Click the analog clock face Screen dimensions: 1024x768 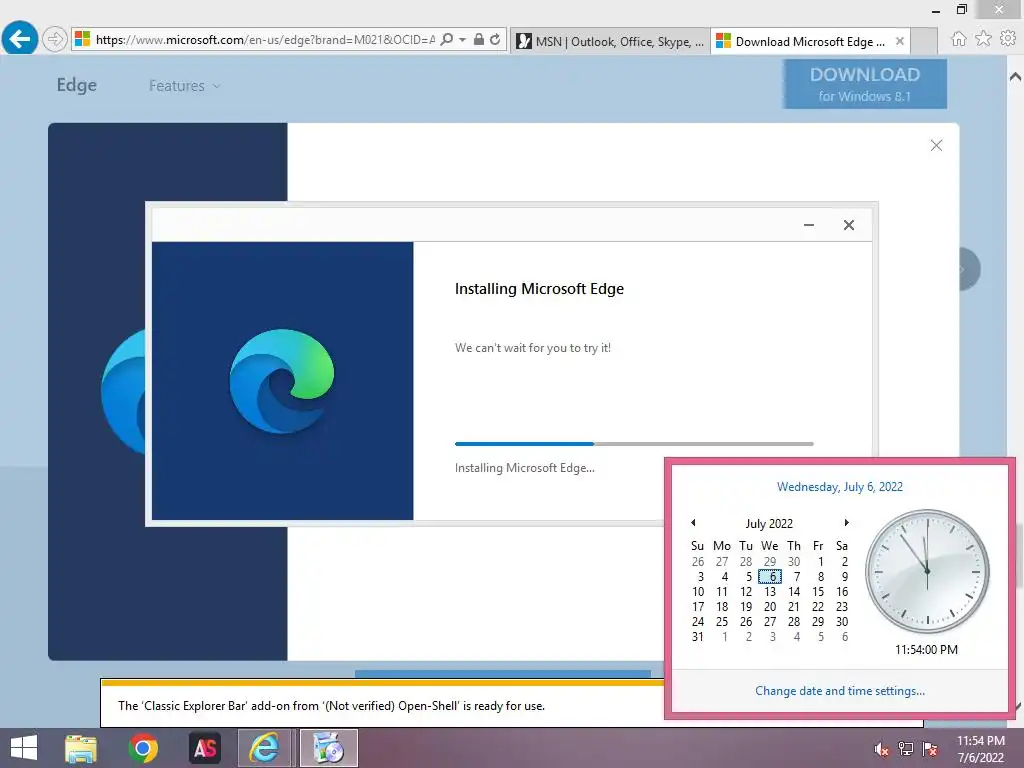click(x=927, y=571)
